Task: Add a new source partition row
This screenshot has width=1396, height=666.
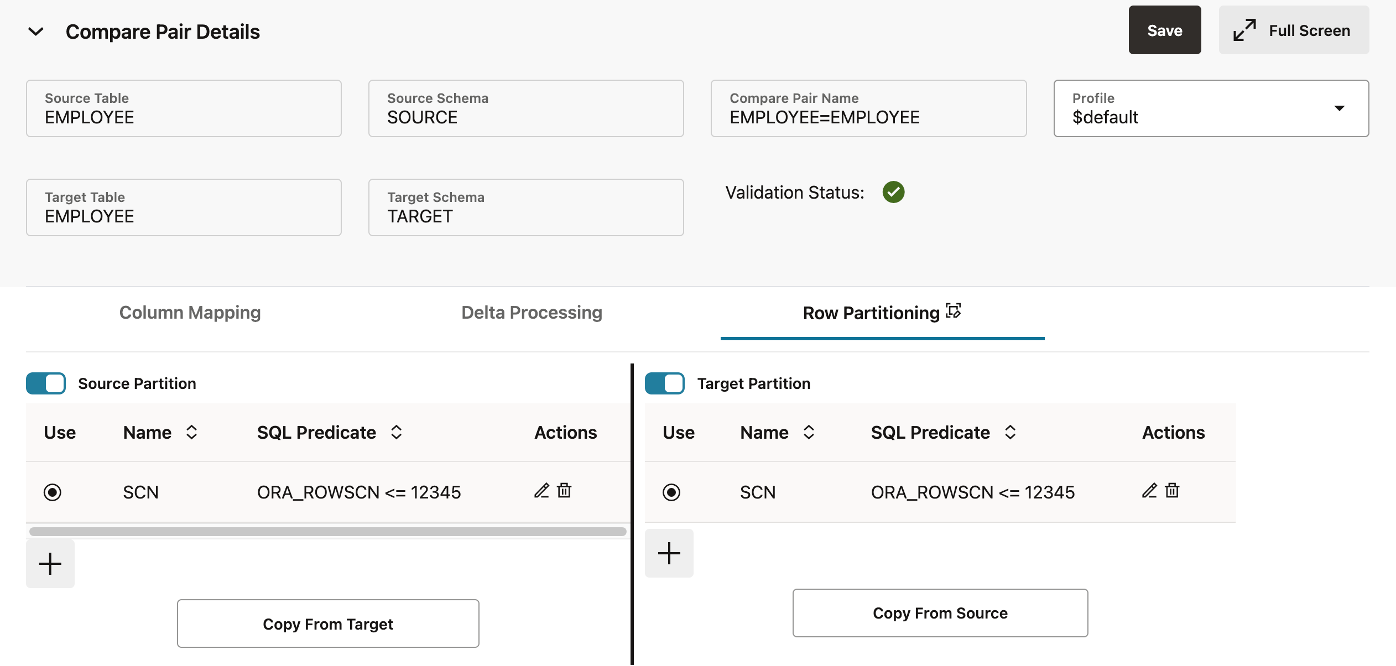Action: pos(50,564)
